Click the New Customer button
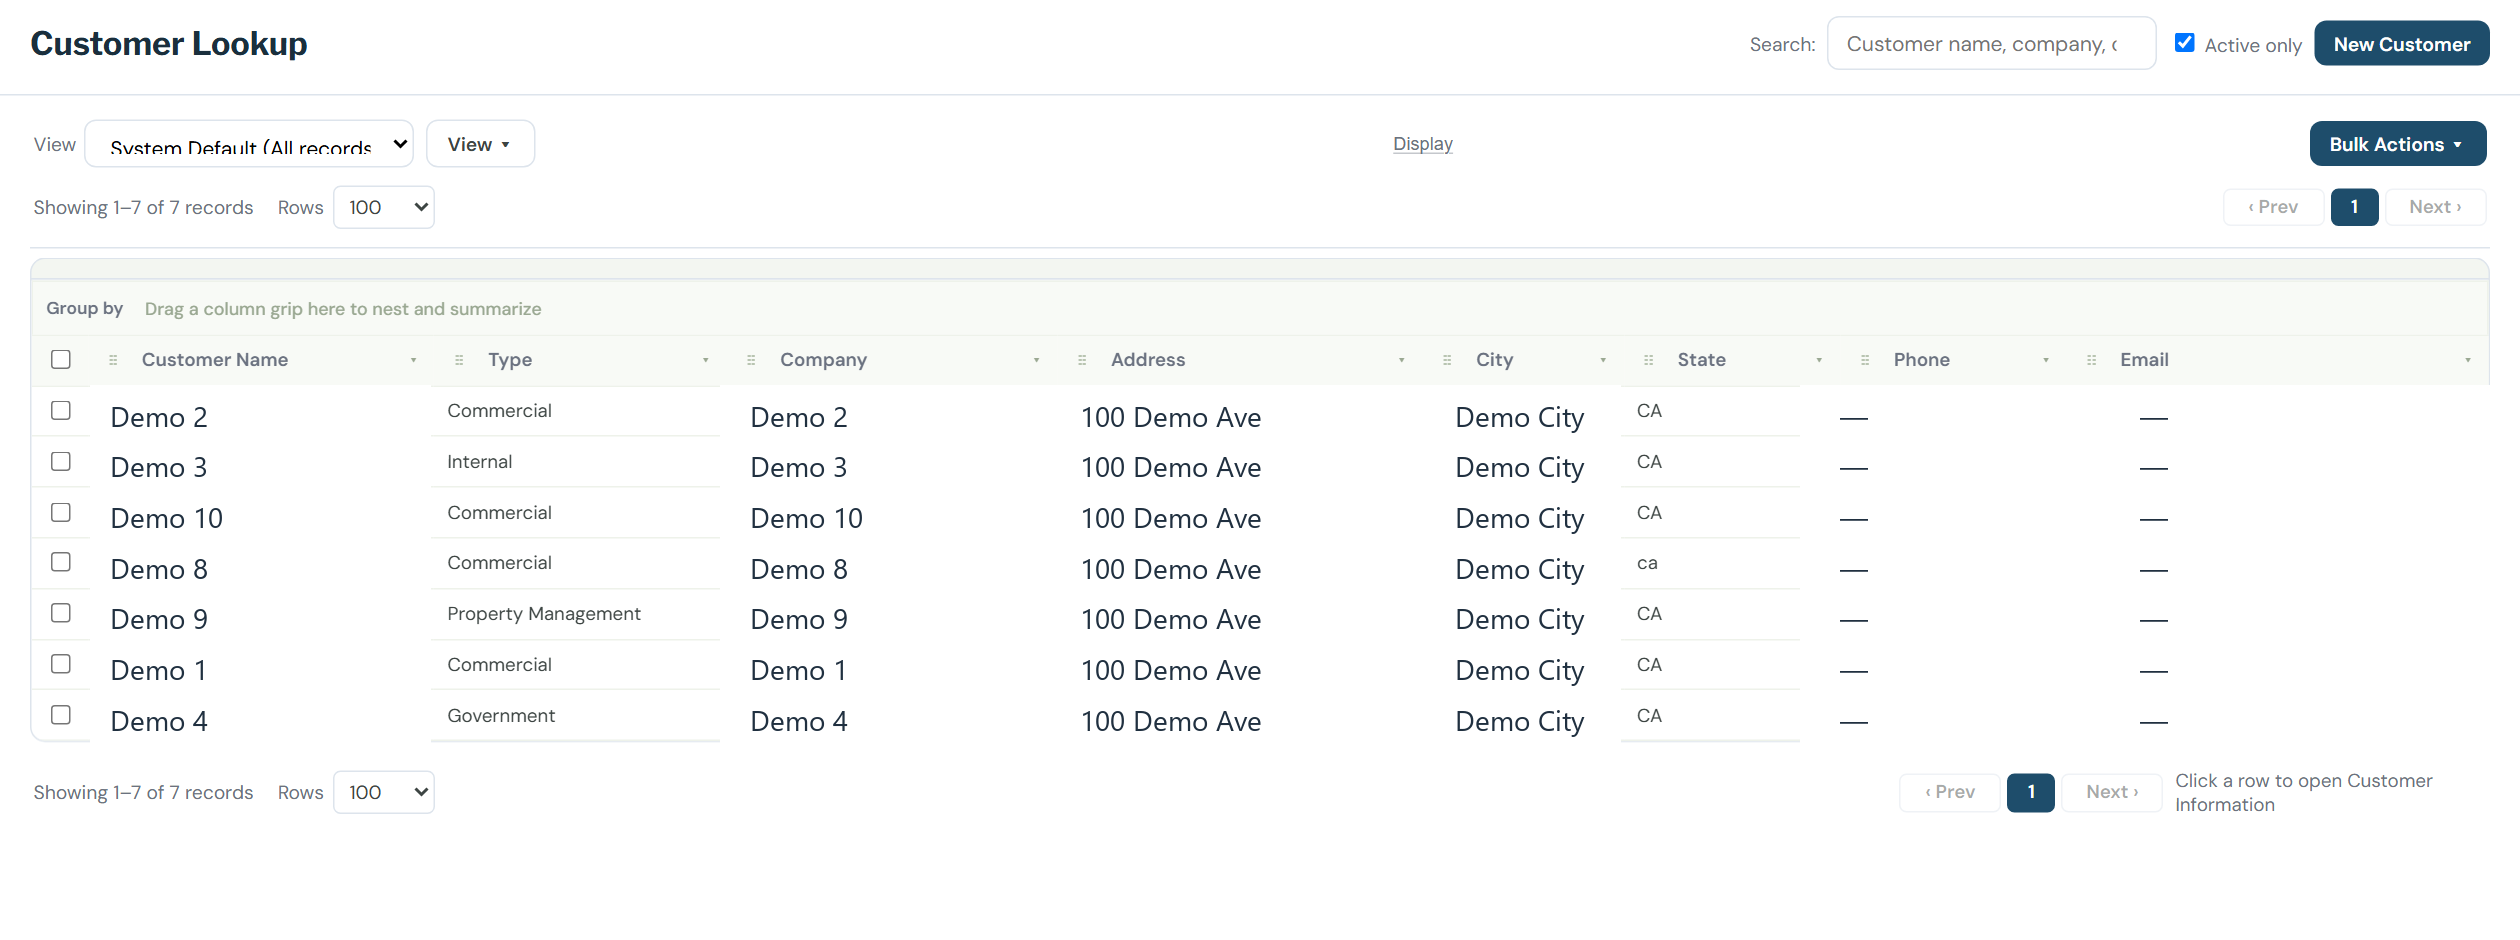 coord(2401,44)
